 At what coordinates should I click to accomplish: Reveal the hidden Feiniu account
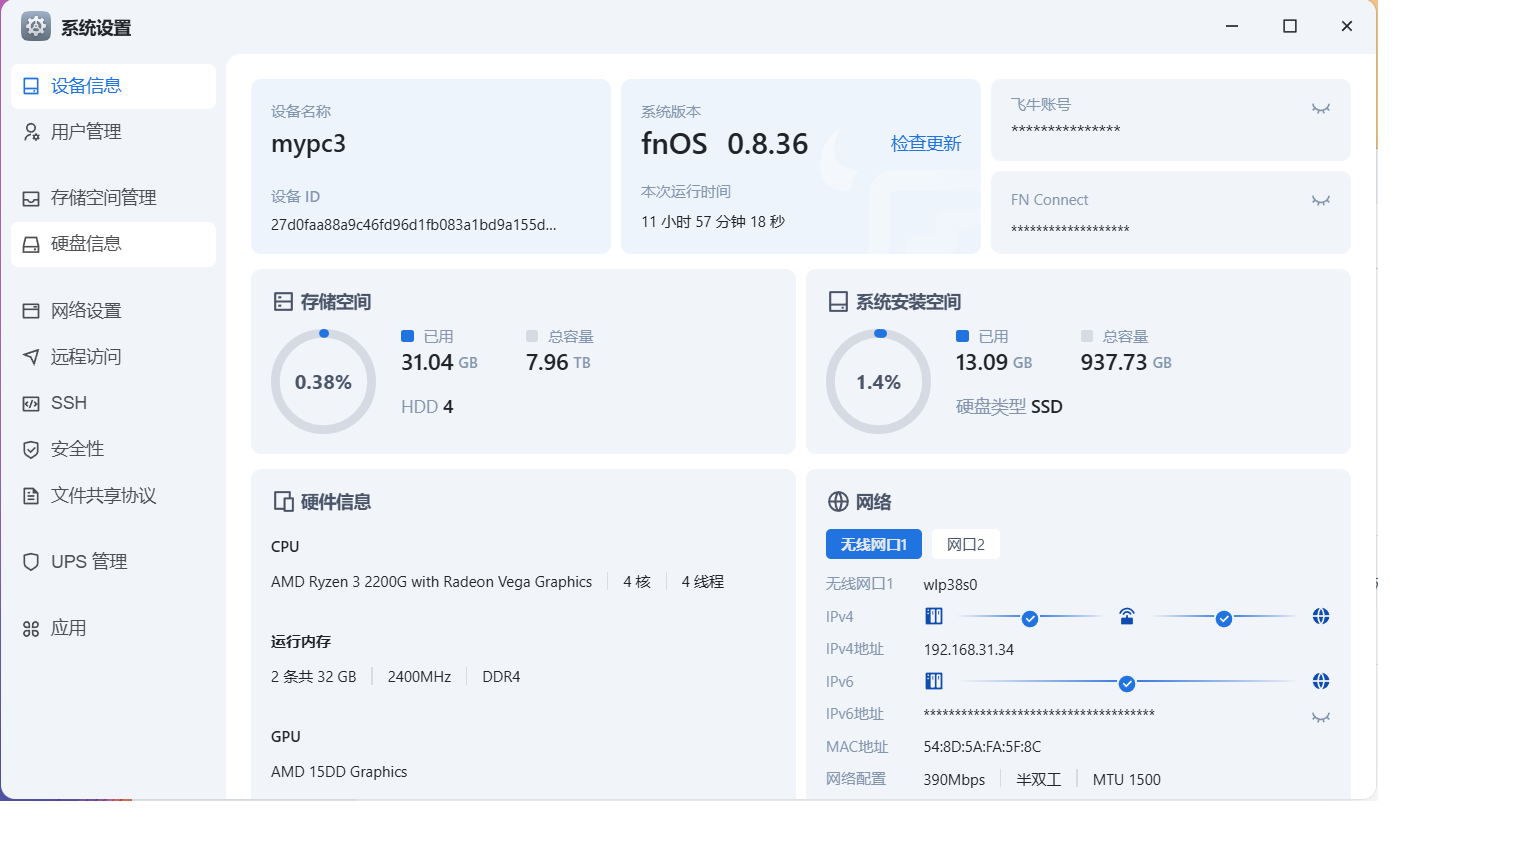tap(1320, 109)
